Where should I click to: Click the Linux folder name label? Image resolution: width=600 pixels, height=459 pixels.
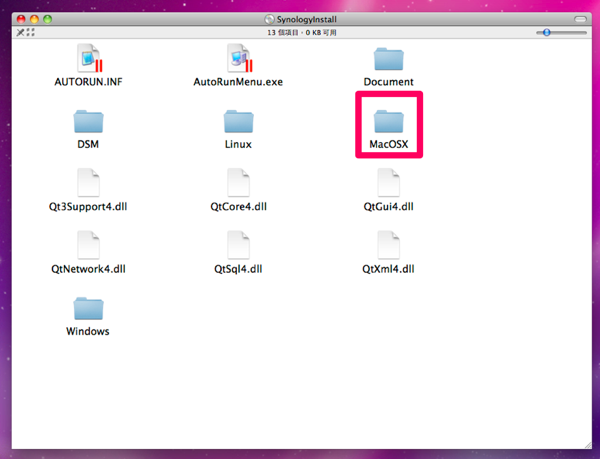238,144
